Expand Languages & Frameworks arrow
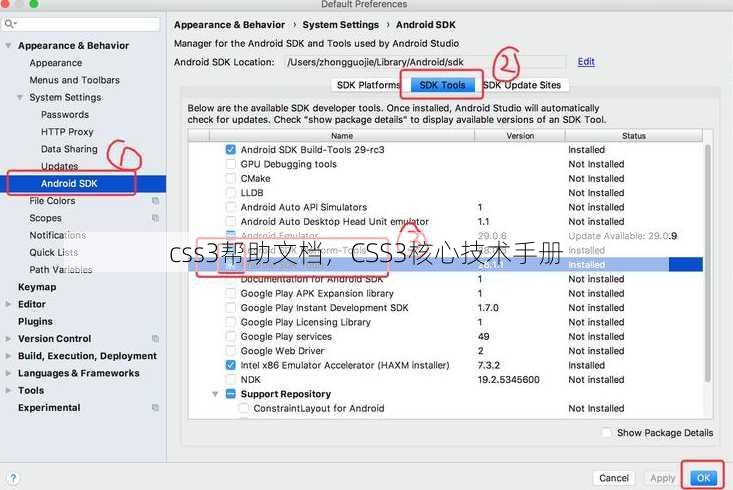 tap(8, 373)
